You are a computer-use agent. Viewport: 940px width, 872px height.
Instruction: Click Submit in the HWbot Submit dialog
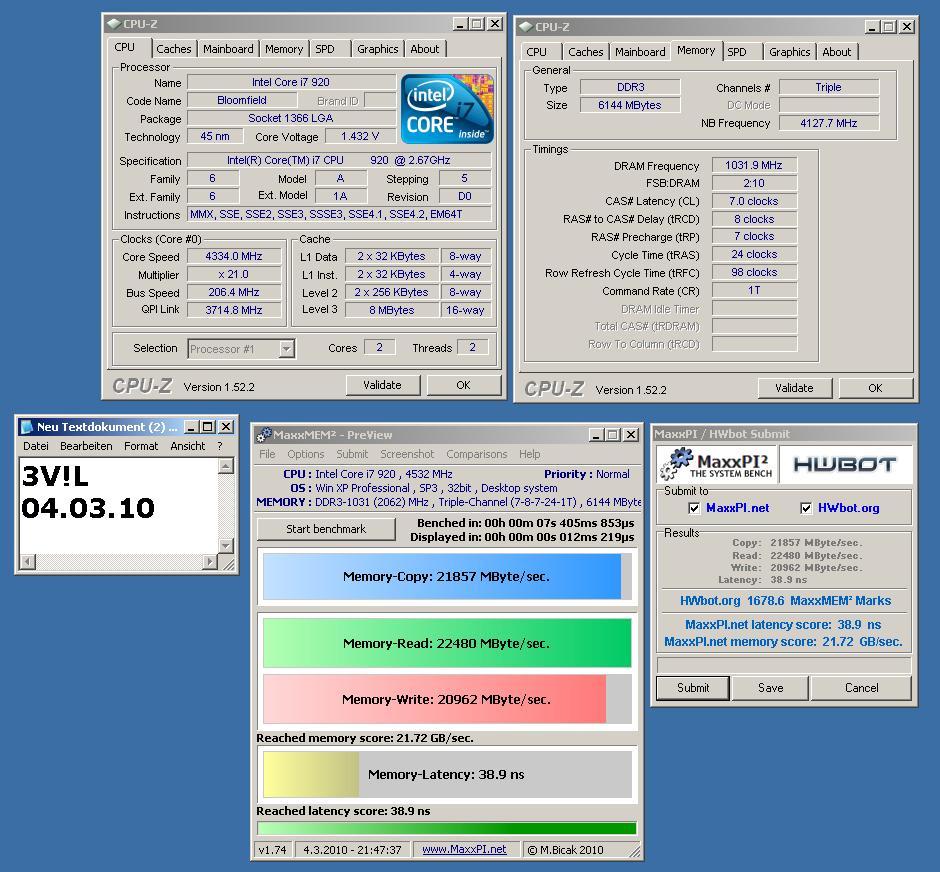click(x=693, y=688)
